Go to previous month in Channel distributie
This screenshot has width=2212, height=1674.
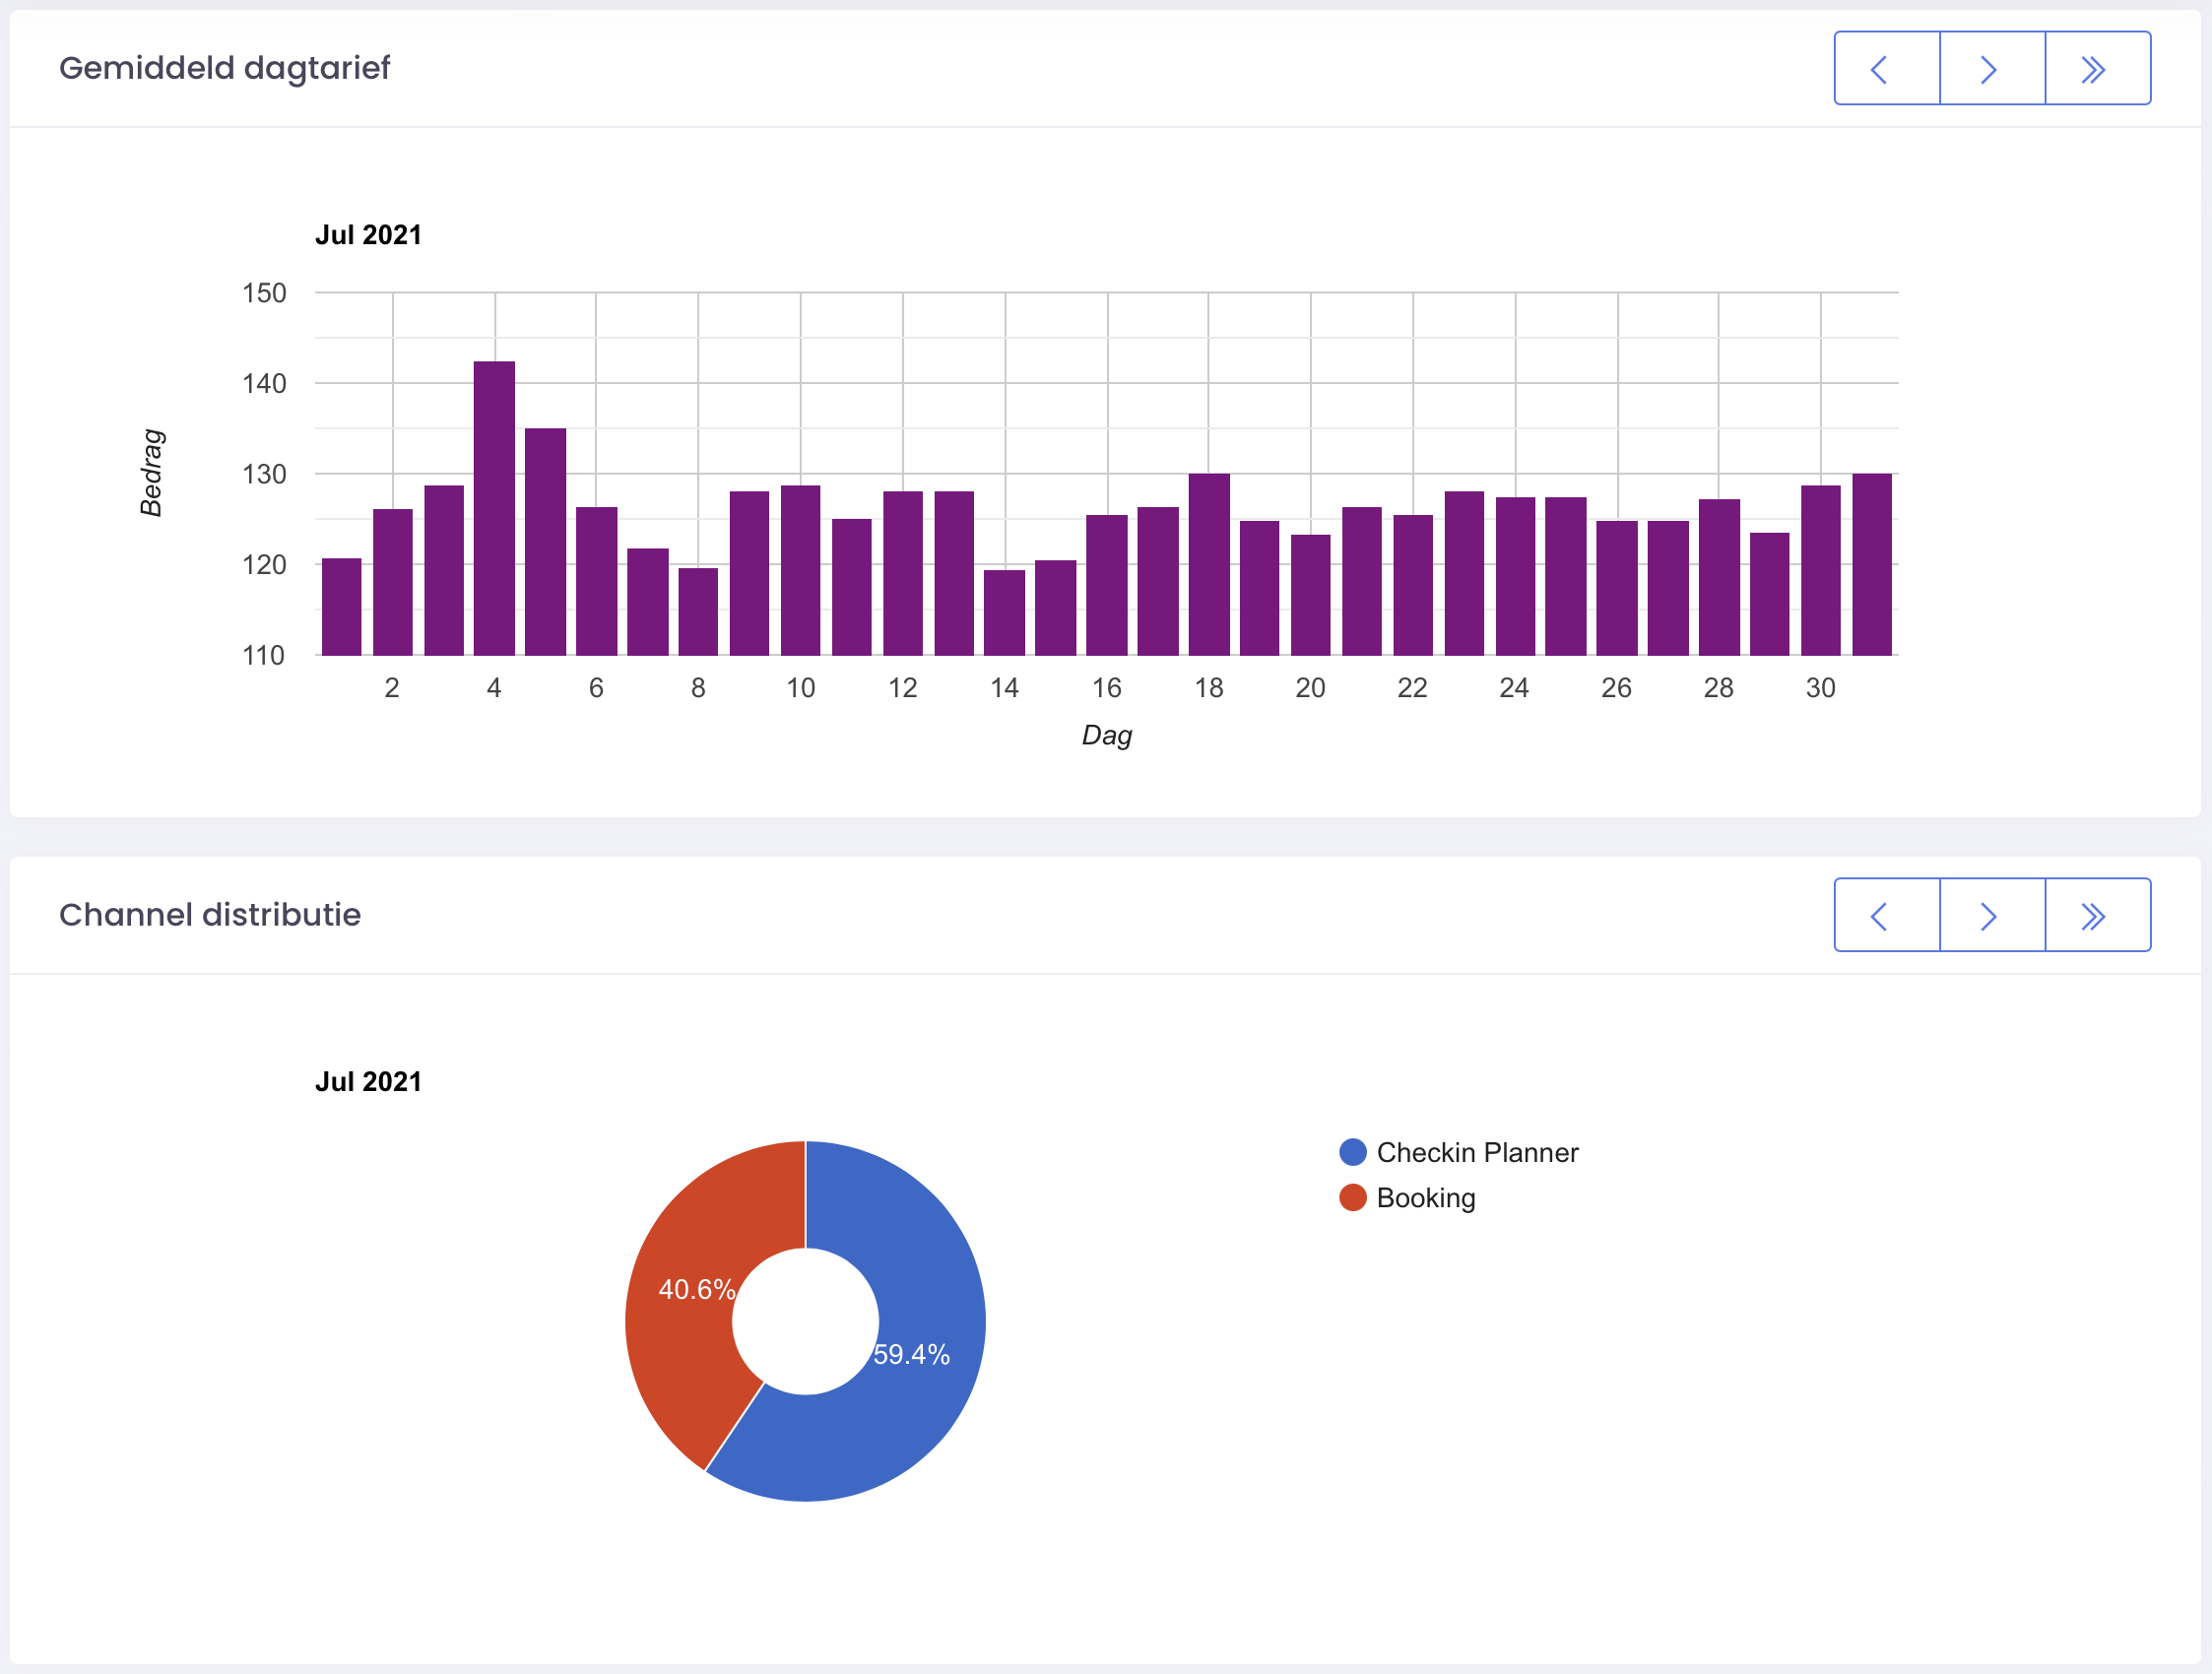click(1886, 915)
